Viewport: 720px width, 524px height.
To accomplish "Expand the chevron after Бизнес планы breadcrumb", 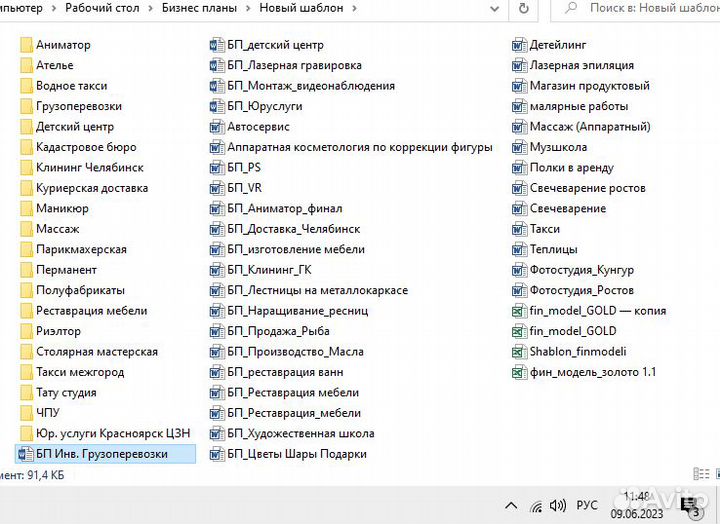I will click(x=247, y=8).
